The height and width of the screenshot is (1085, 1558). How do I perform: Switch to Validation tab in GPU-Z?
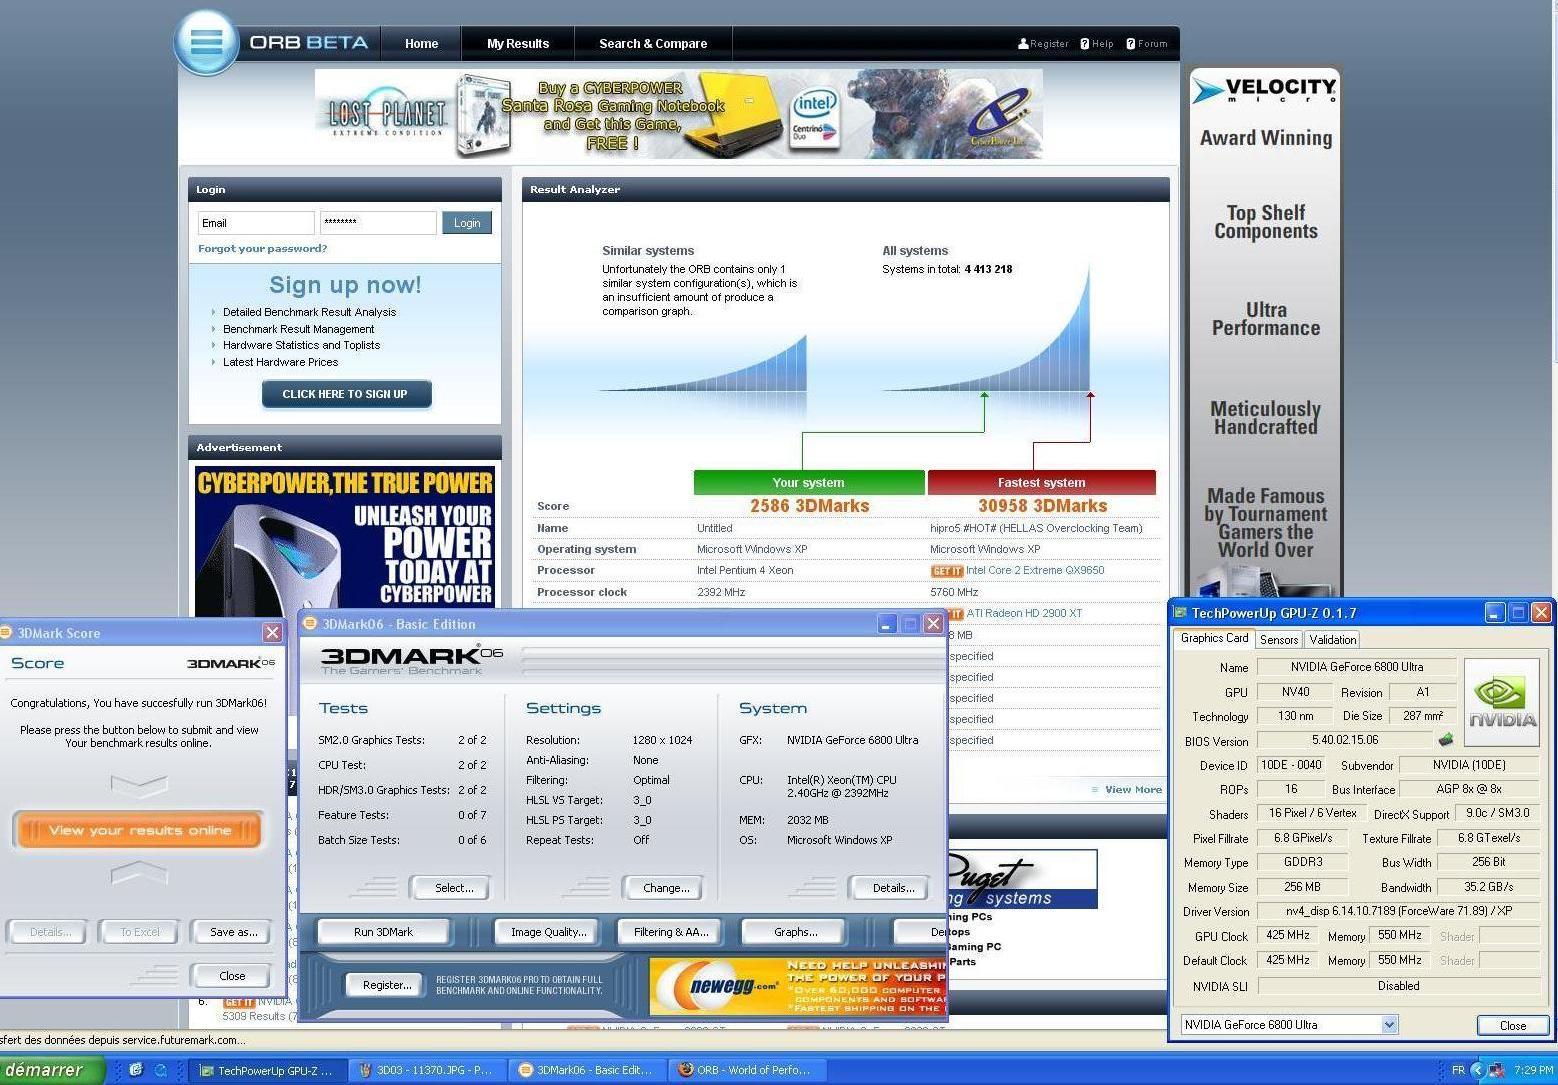(1333, 640)
